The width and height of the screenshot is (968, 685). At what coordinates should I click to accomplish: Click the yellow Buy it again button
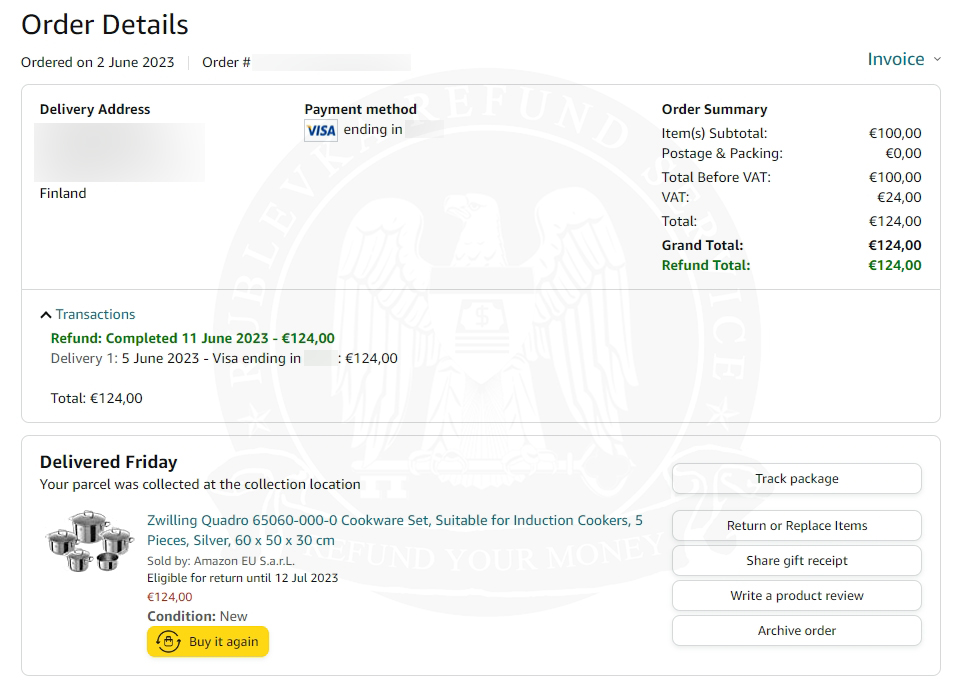click(208, 642)
